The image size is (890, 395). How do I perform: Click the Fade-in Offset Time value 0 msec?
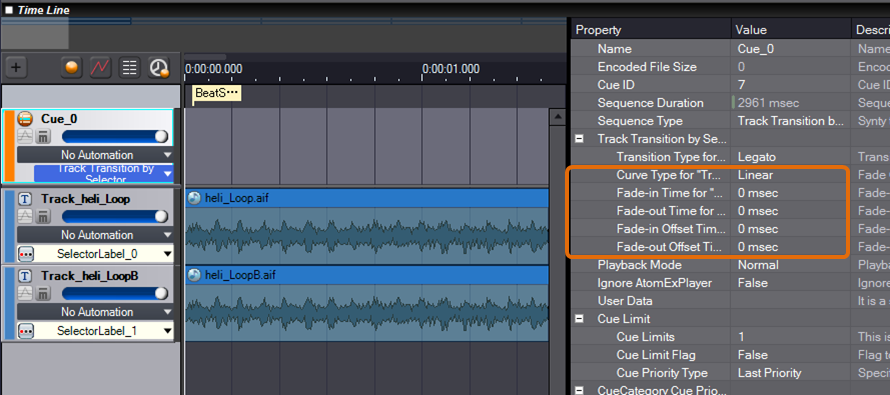pos(791,229)
